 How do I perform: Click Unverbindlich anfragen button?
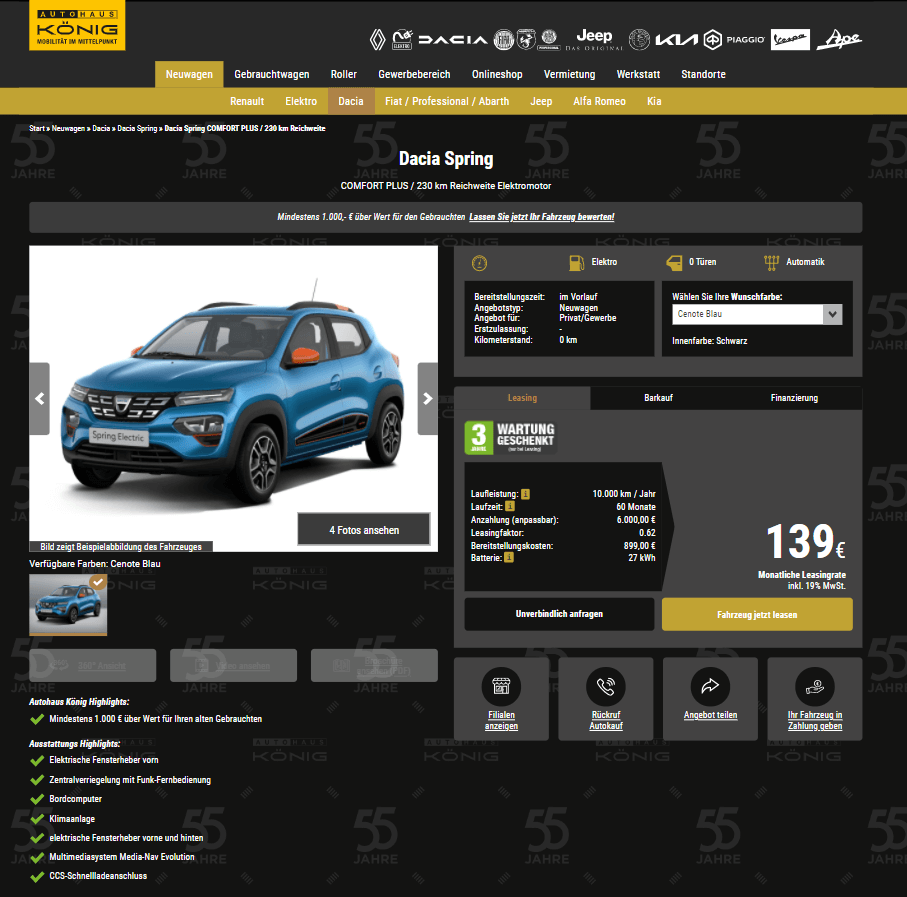point(559,614)
